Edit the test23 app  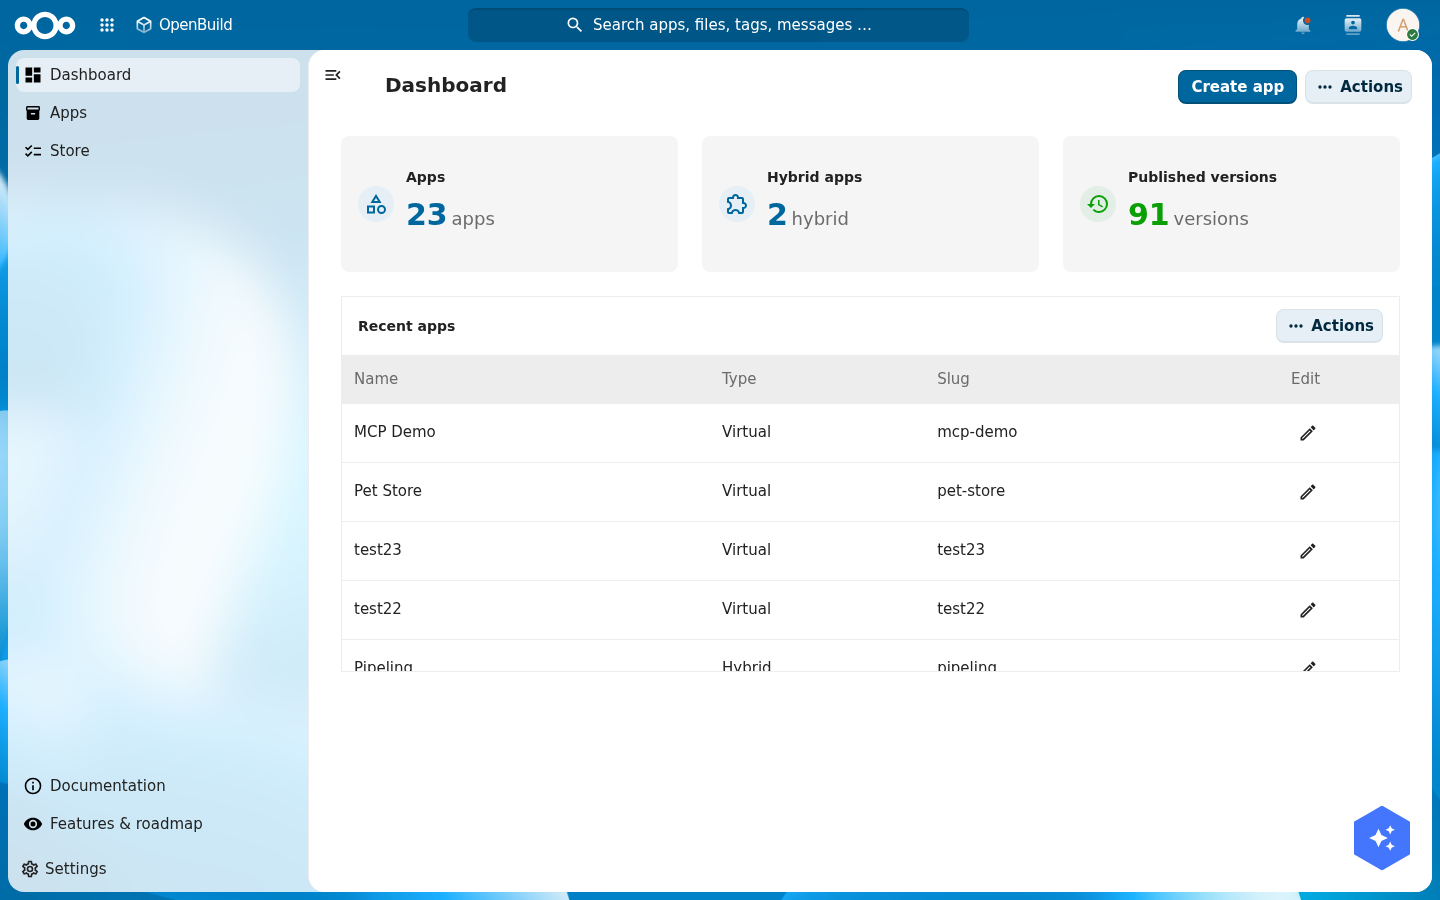pos(1308,551)
